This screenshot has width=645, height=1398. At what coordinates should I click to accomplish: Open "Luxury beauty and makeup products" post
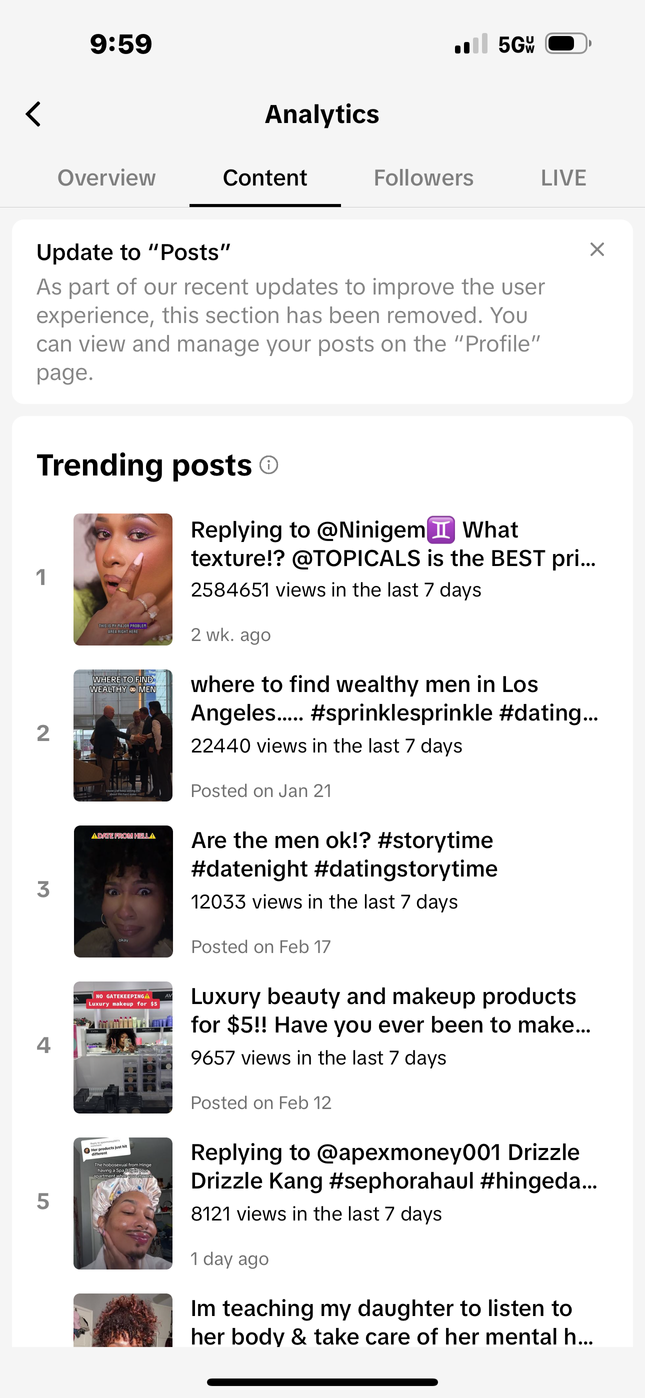(393, 1011)
